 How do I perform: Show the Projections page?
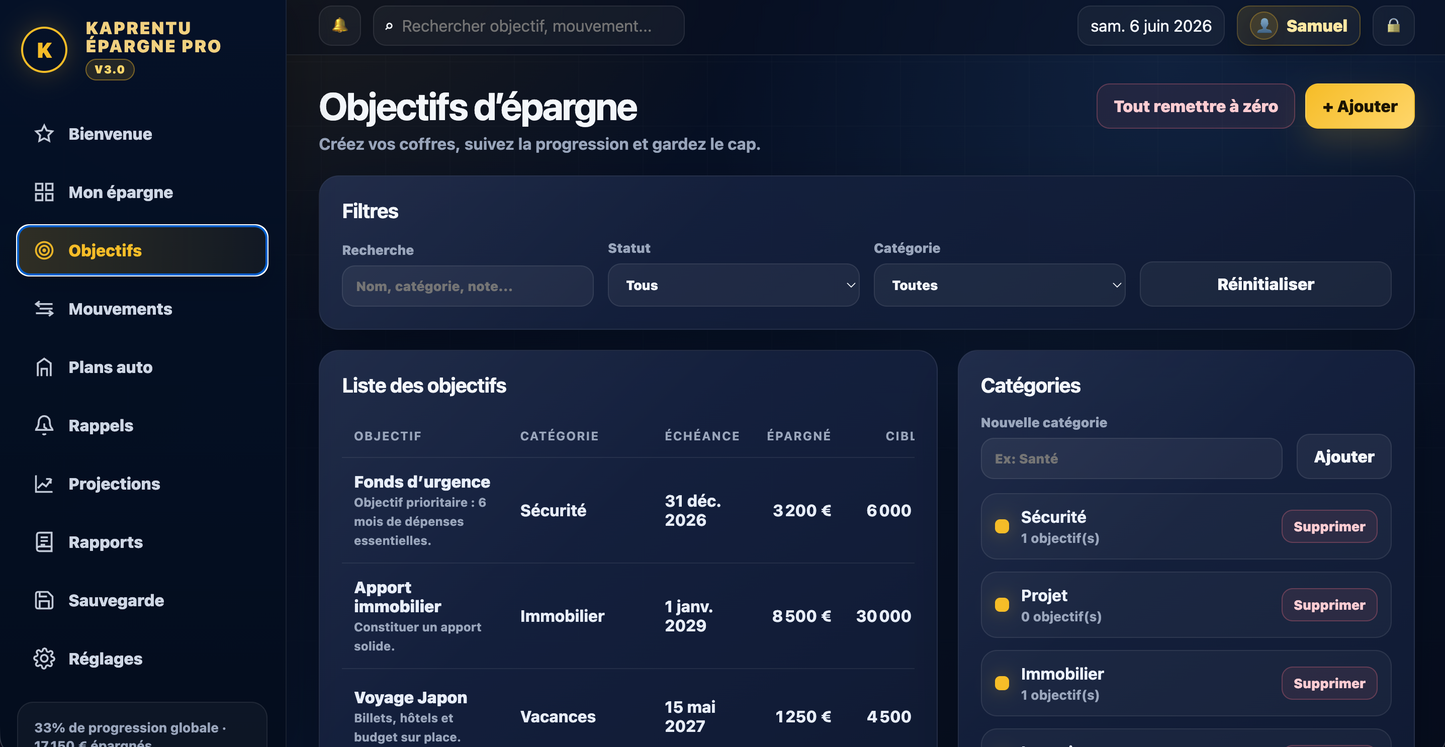[142, 484]
